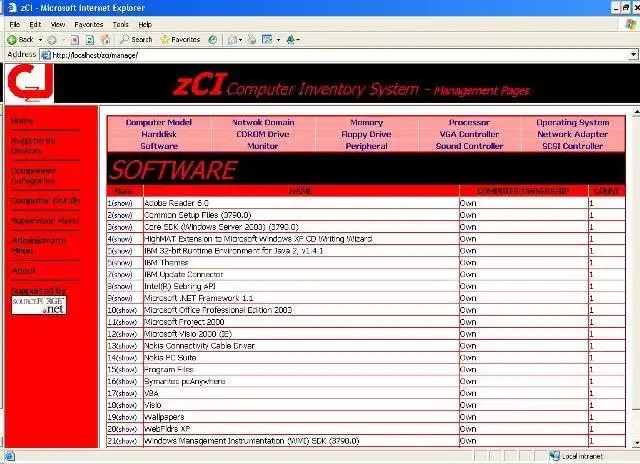Click the IE title bar document icon

point(13,8)
